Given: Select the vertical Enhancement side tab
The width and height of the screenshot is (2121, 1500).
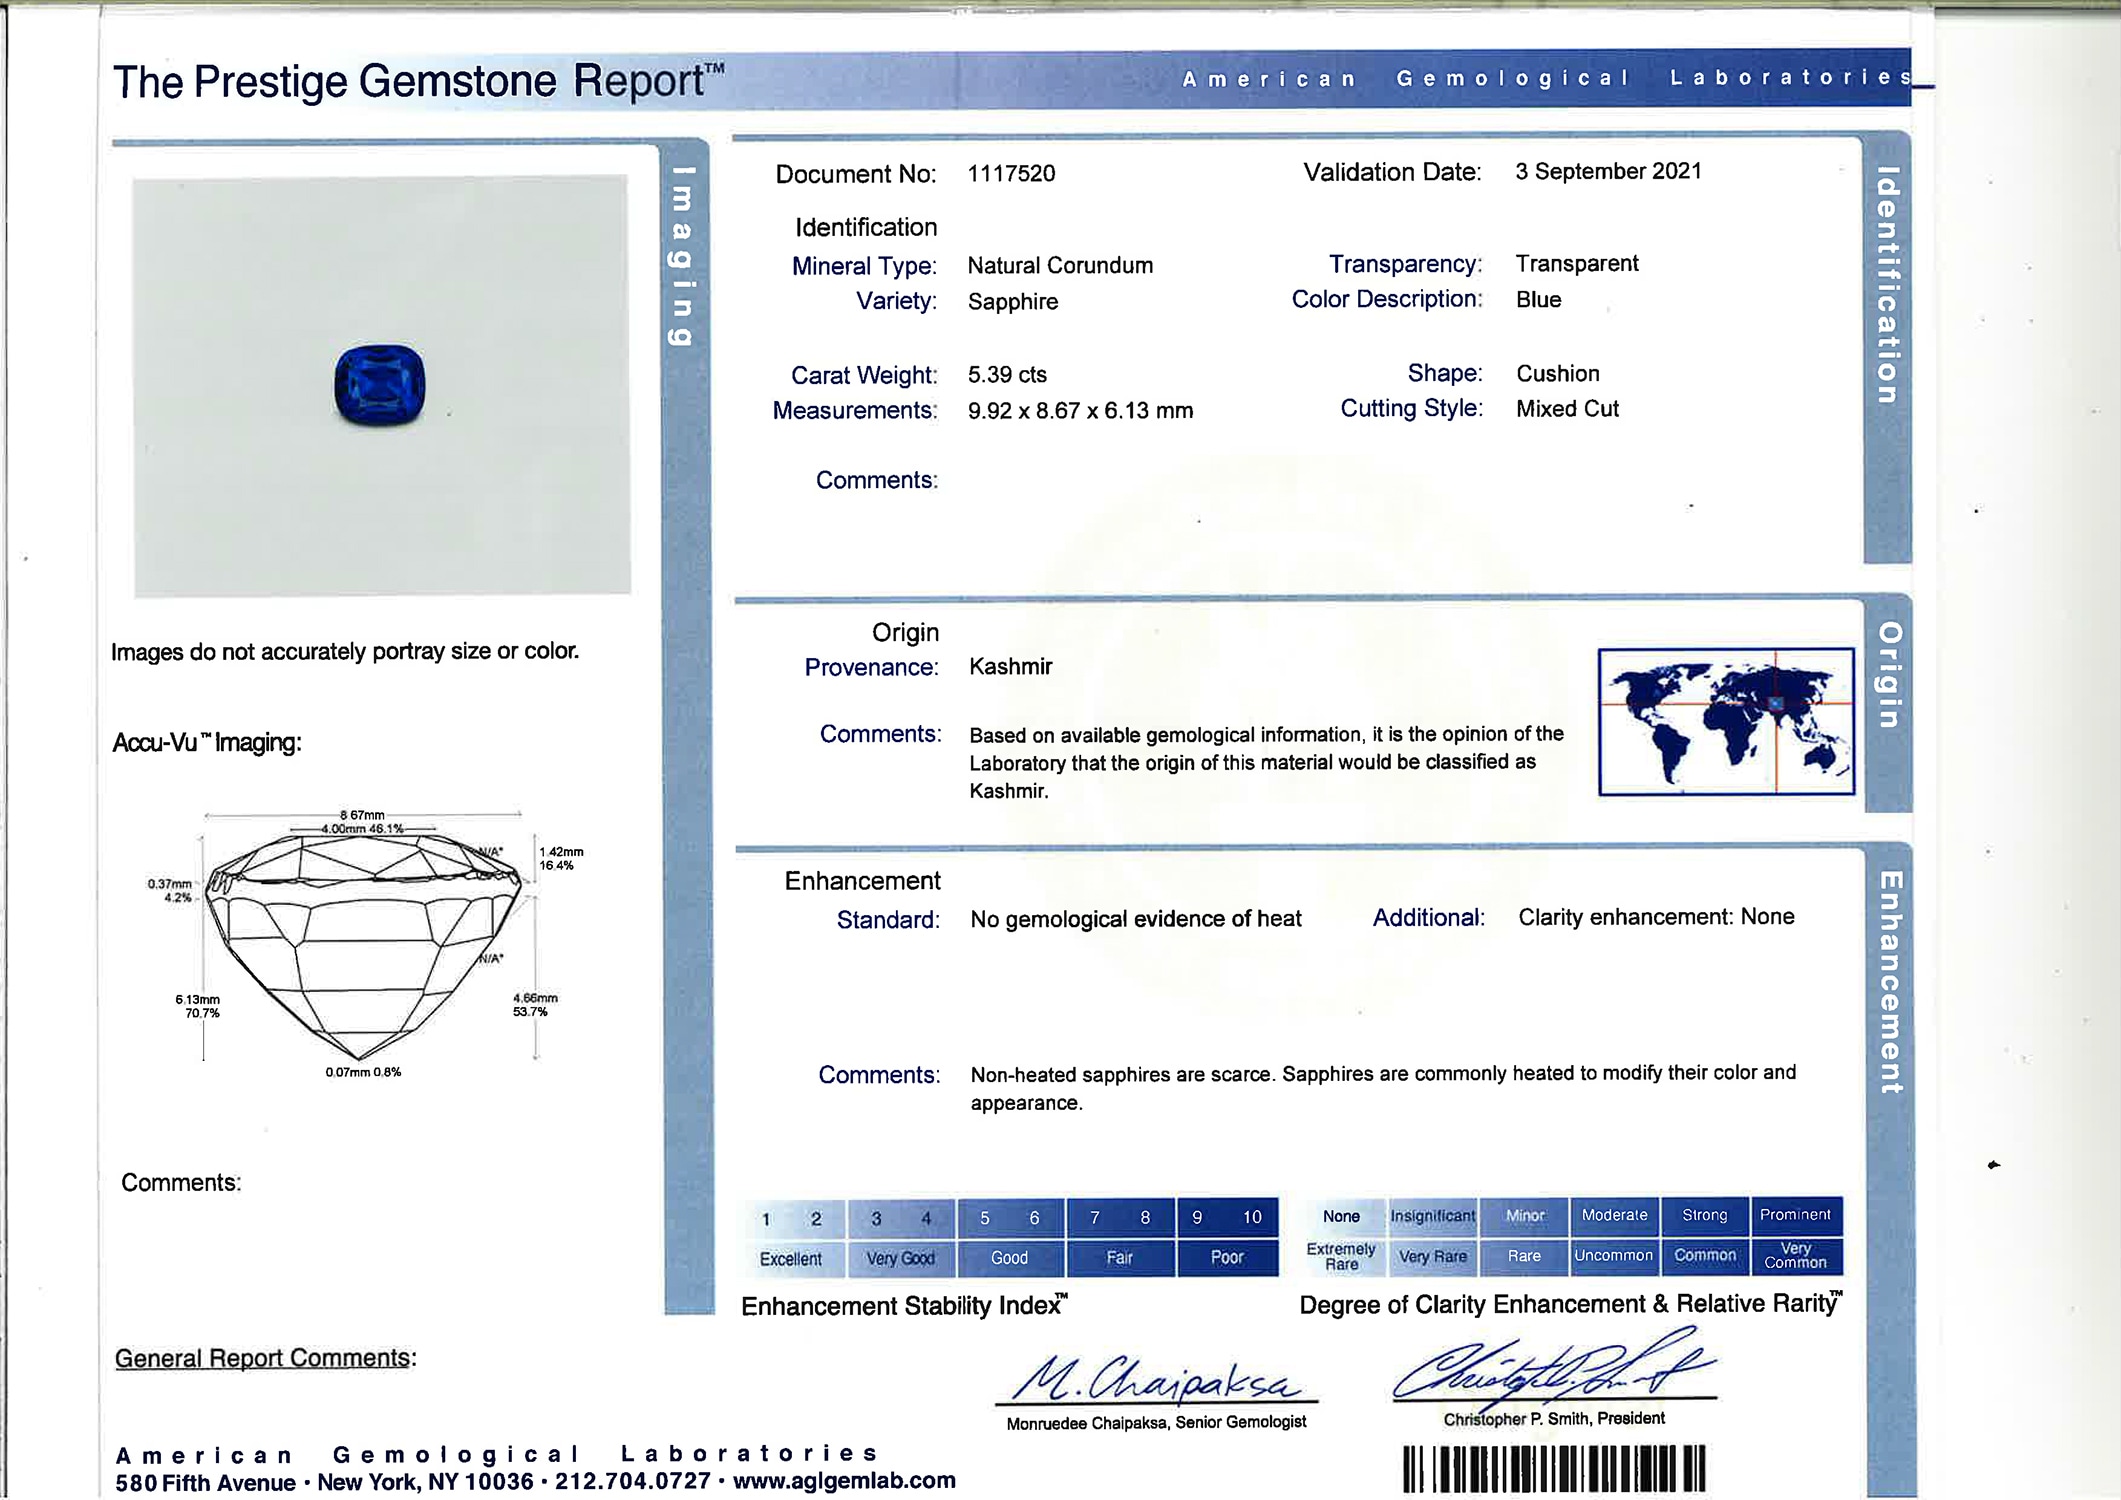Looking at the screenshot, I should (1890, 982).
